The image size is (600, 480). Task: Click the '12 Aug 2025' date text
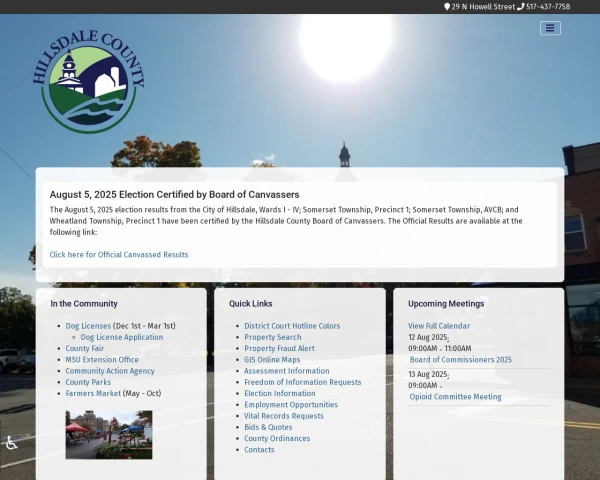(x=428, y=337)
